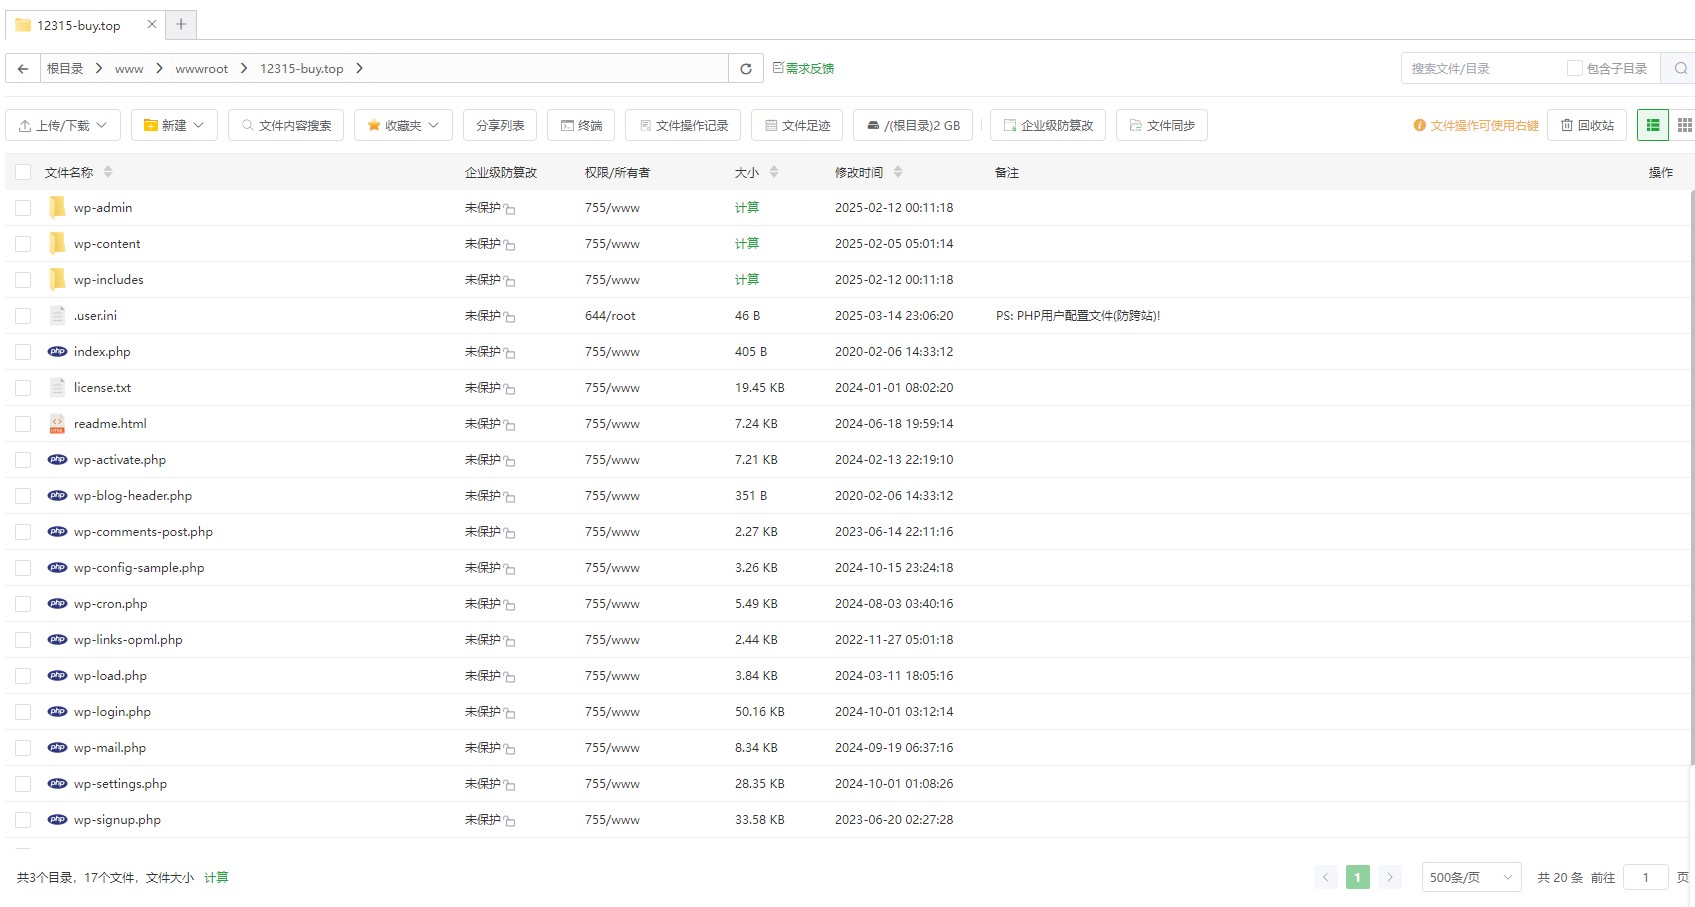Switch to grid view icon
1695x907 pixels.
(x=1684, y=125)
